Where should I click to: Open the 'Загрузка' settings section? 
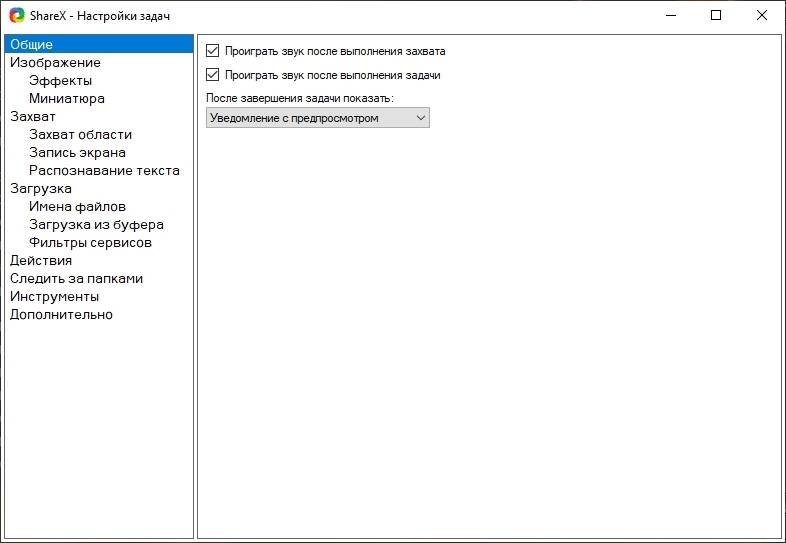(41, 188)
